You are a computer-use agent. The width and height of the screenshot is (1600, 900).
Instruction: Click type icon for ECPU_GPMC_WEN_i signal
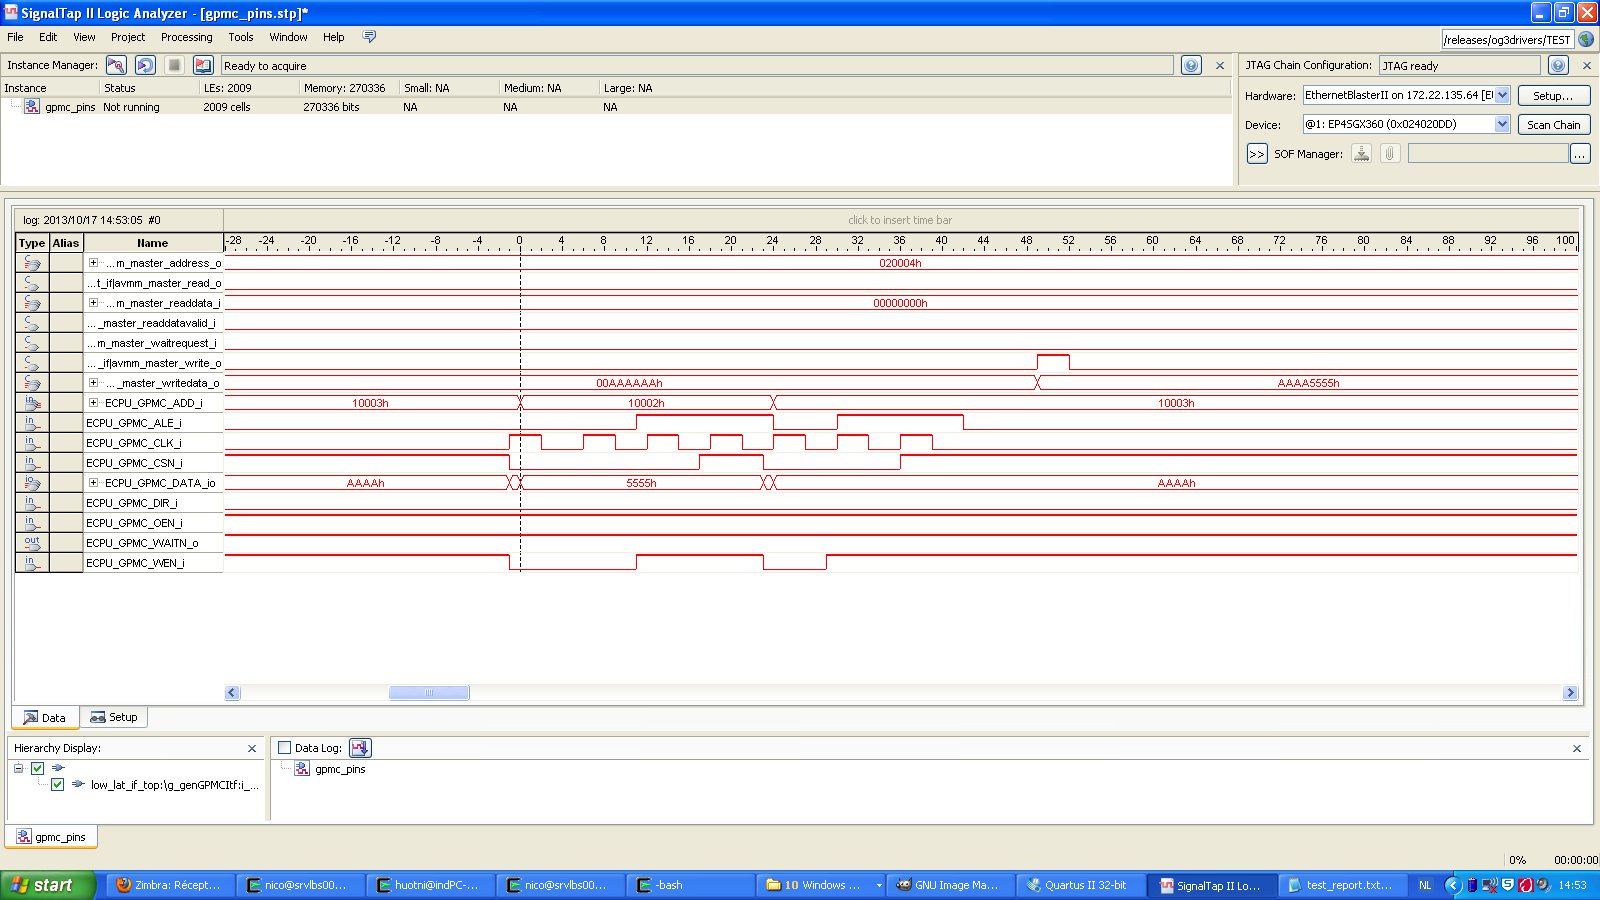pos(32,563)
